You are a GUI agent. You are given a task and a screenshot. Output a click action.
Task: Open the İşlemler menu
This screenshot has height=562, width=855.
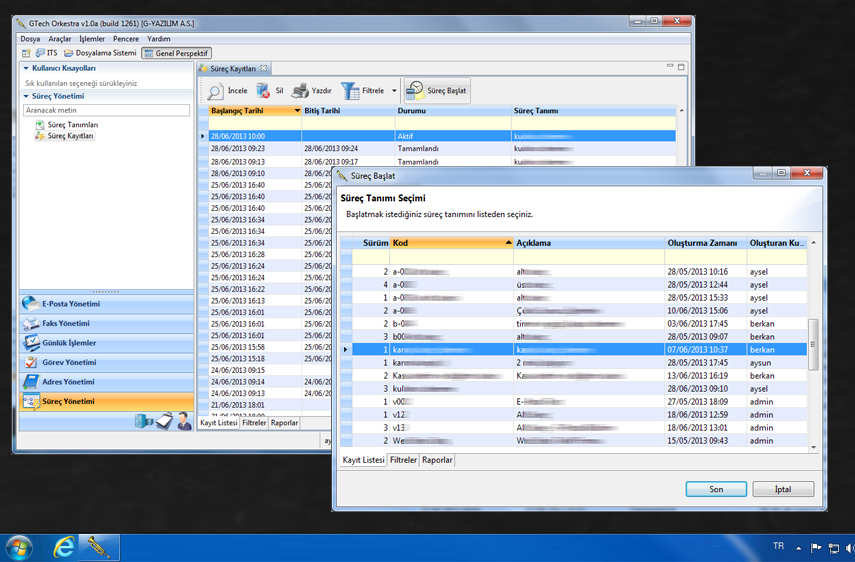92,39
